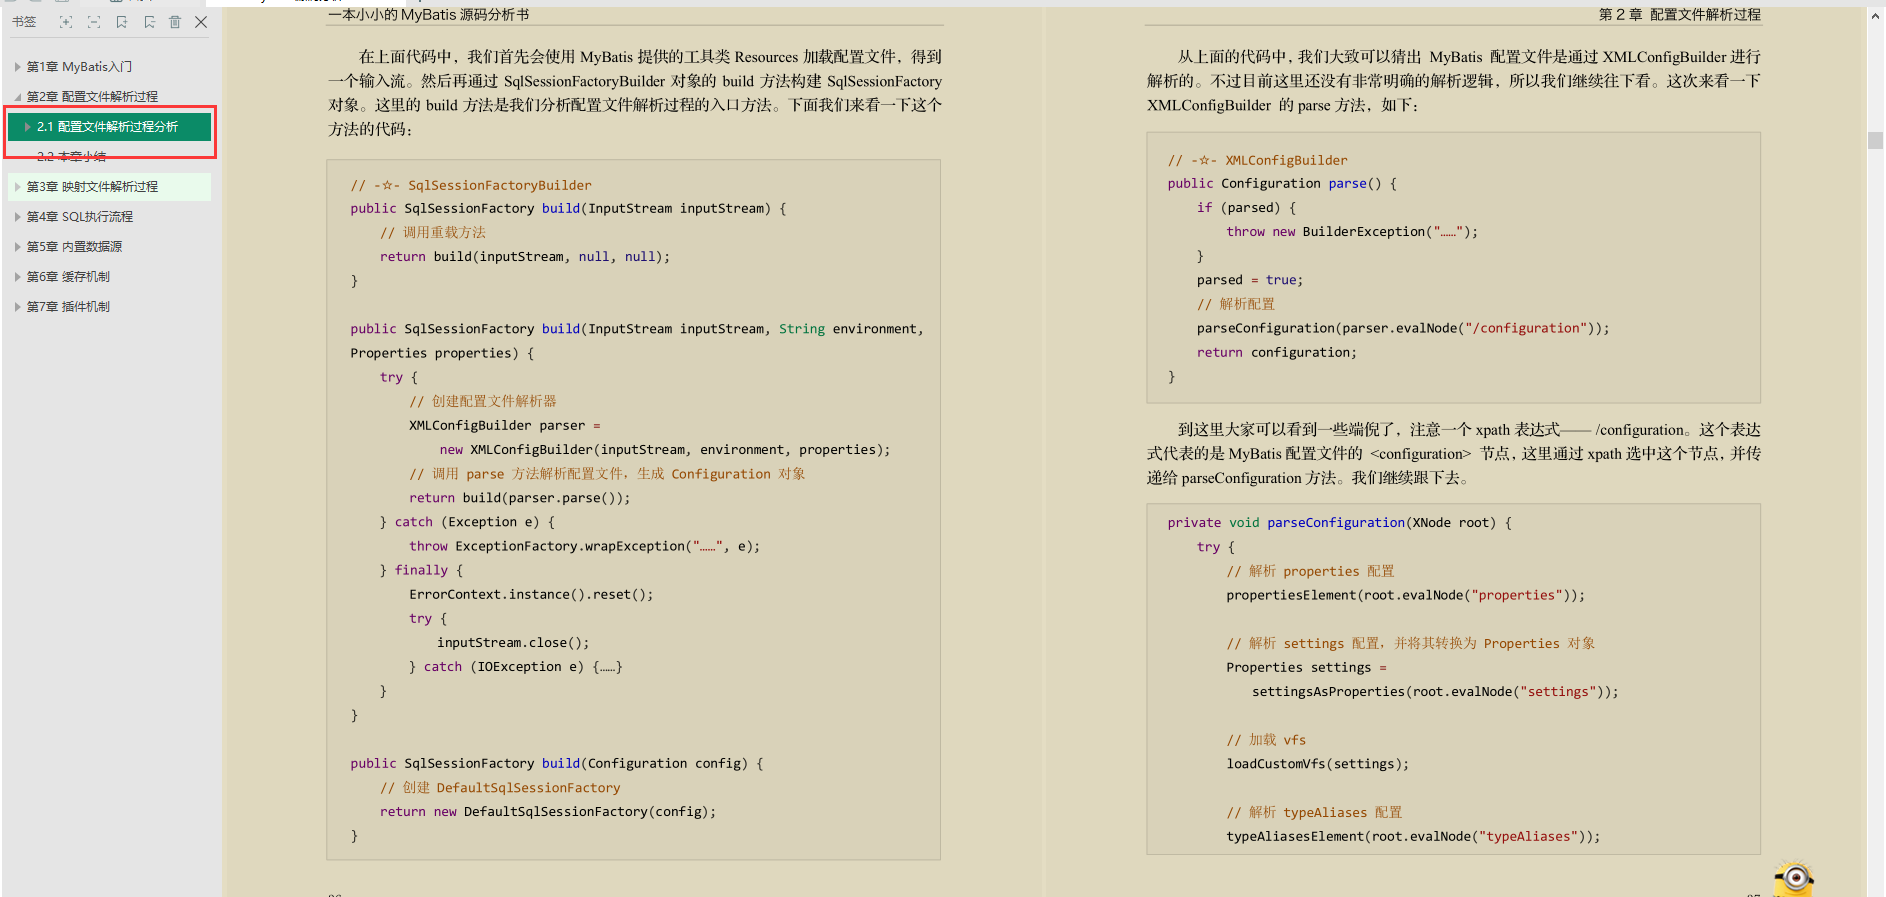Click the delete bookmark trash icon
Viewport: 1886px width, 897px height.
pos(175,22)
